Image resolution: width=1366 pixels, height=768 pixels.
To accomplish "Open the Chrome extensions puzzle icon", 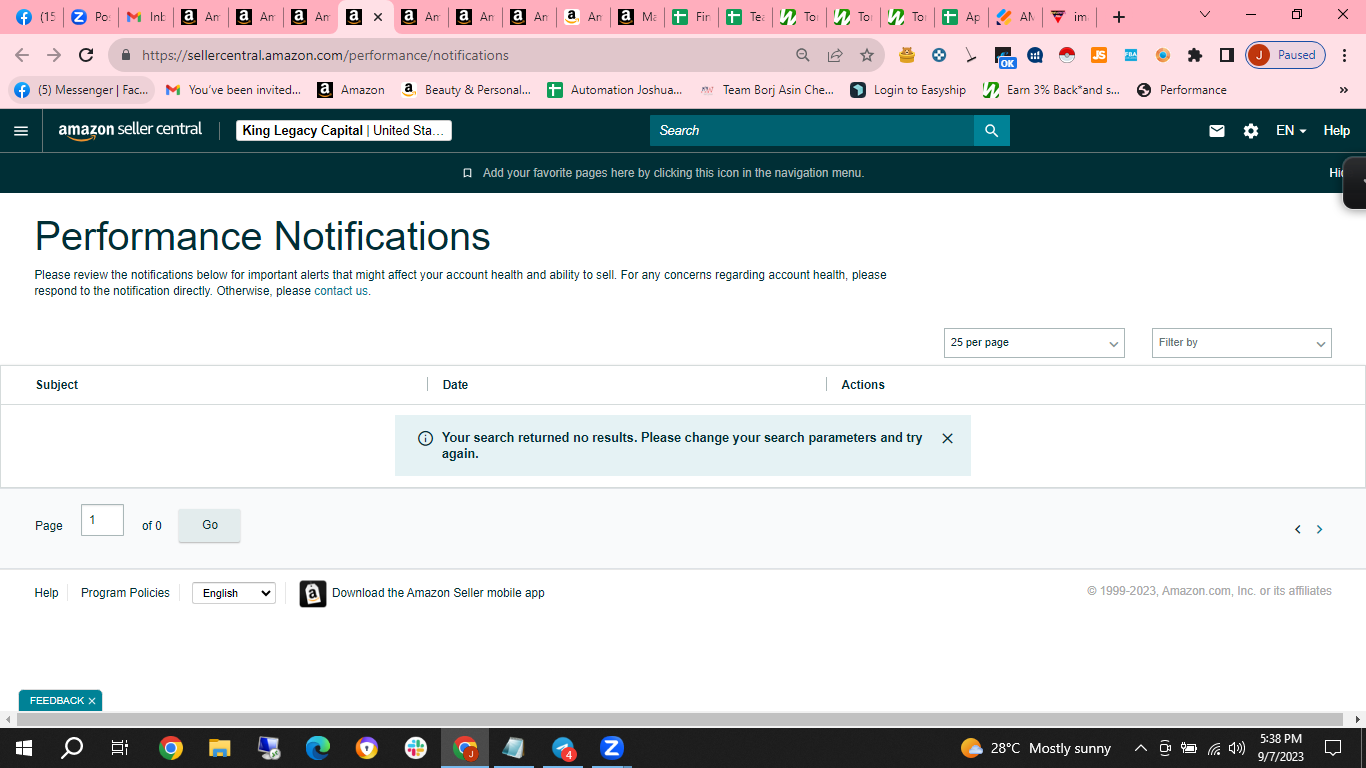I will click(1195, 55).
